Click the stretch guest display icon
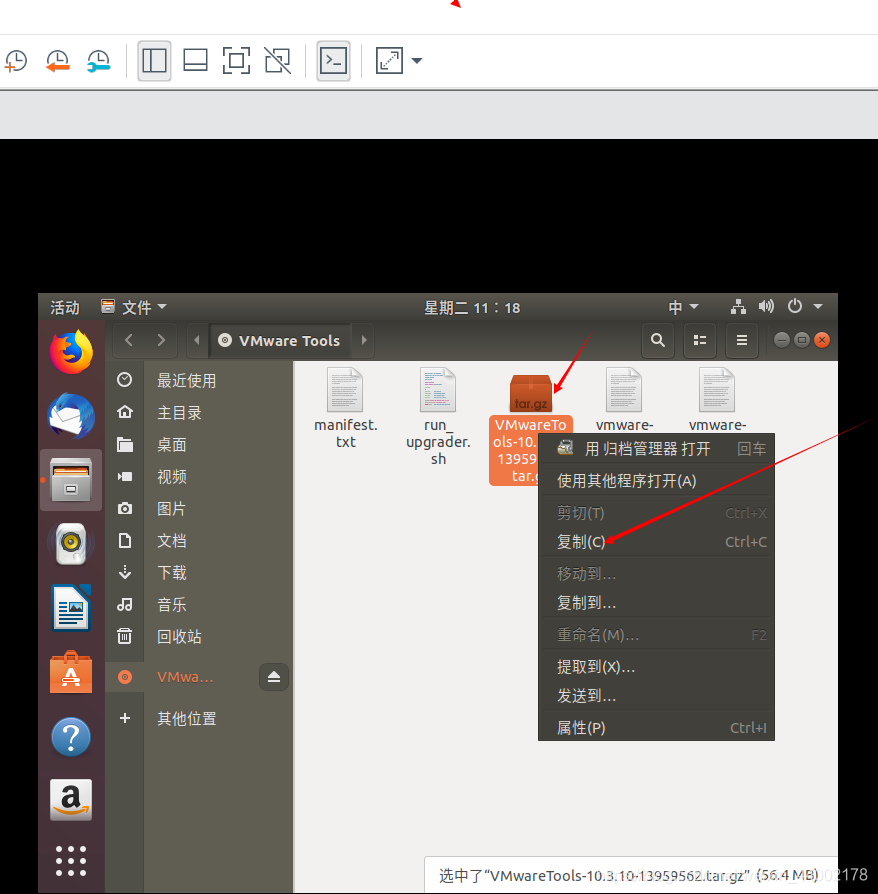 (x=389, y=61)
